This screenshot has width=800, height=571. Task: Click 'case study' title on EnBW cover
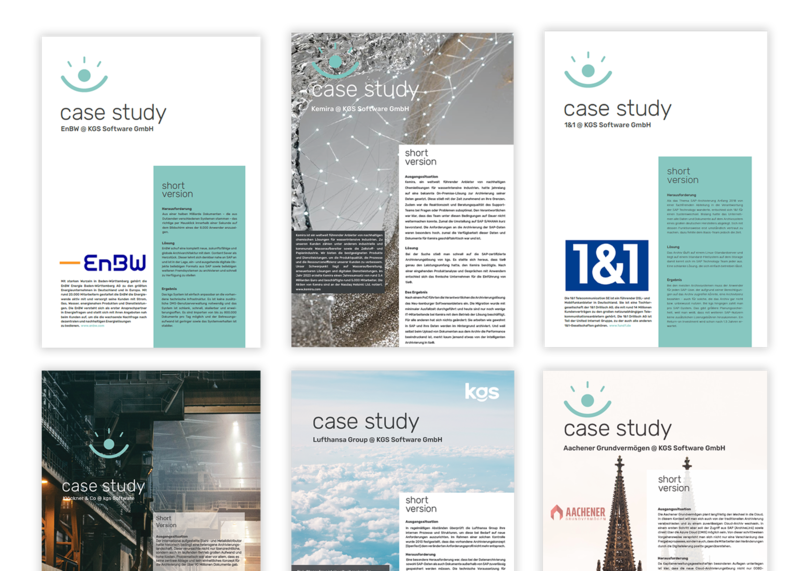(113, 113)
